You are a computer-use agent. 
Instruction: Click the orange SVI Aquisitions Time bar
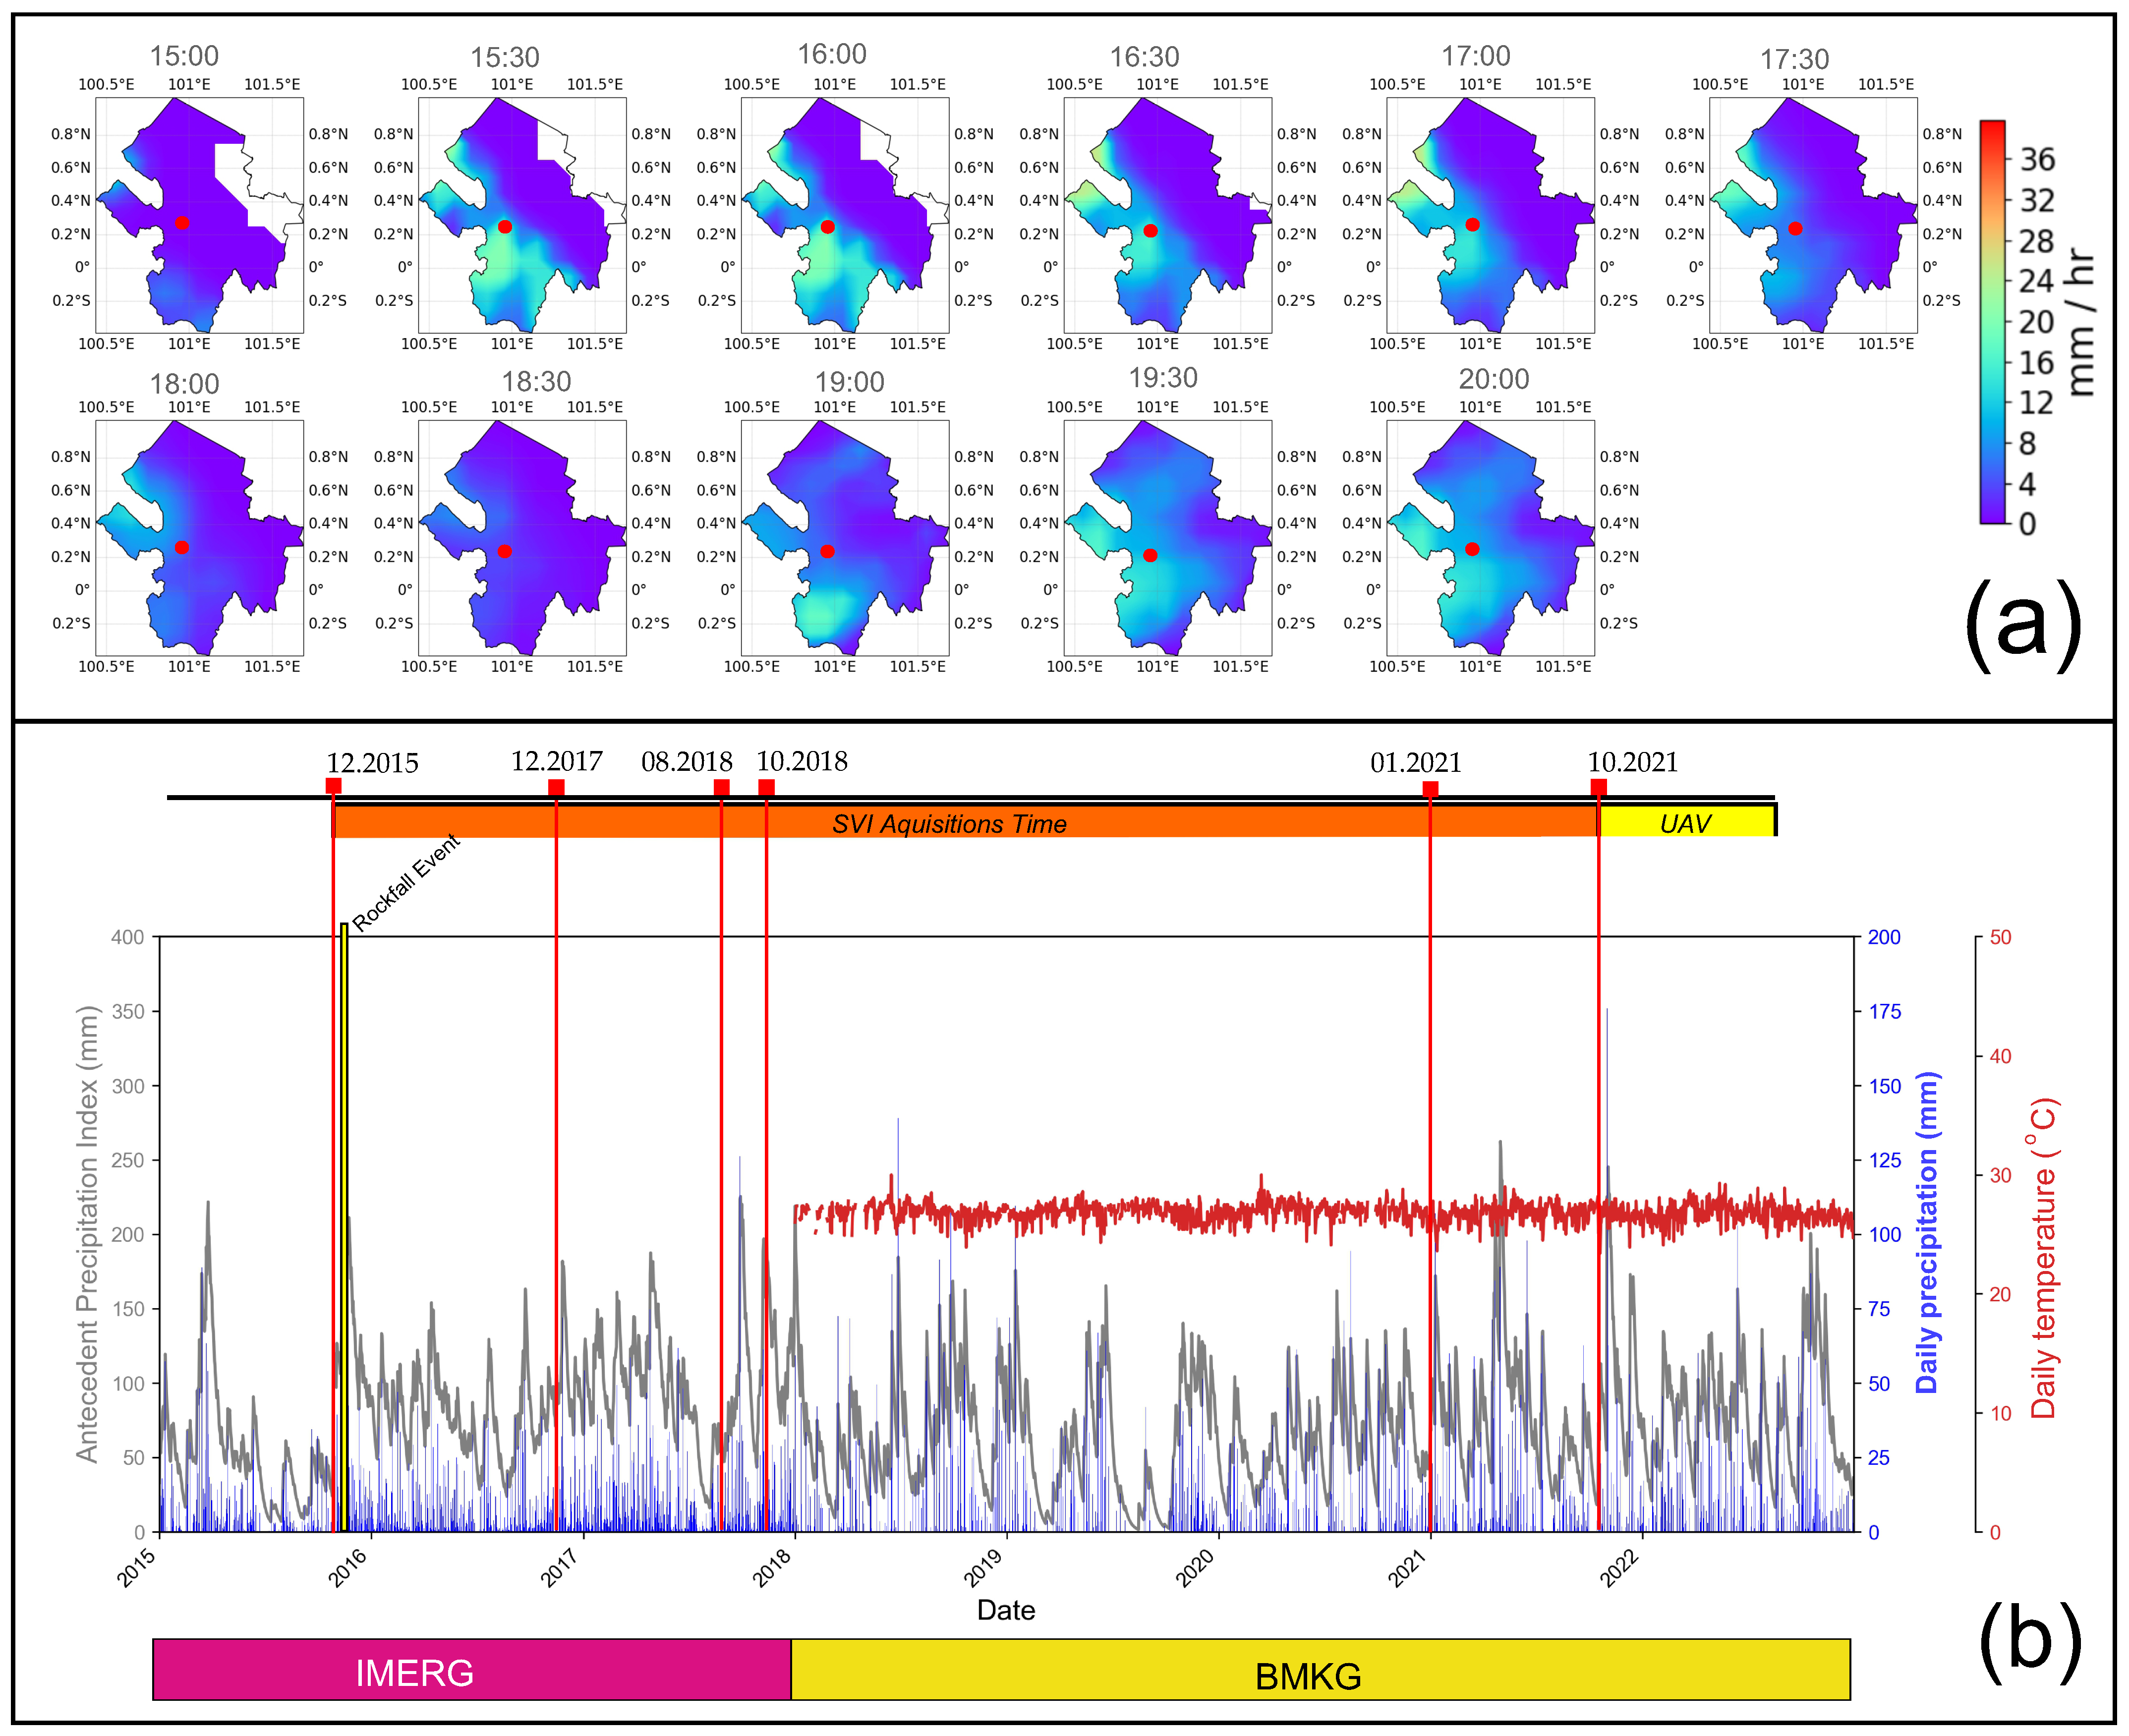965,821
